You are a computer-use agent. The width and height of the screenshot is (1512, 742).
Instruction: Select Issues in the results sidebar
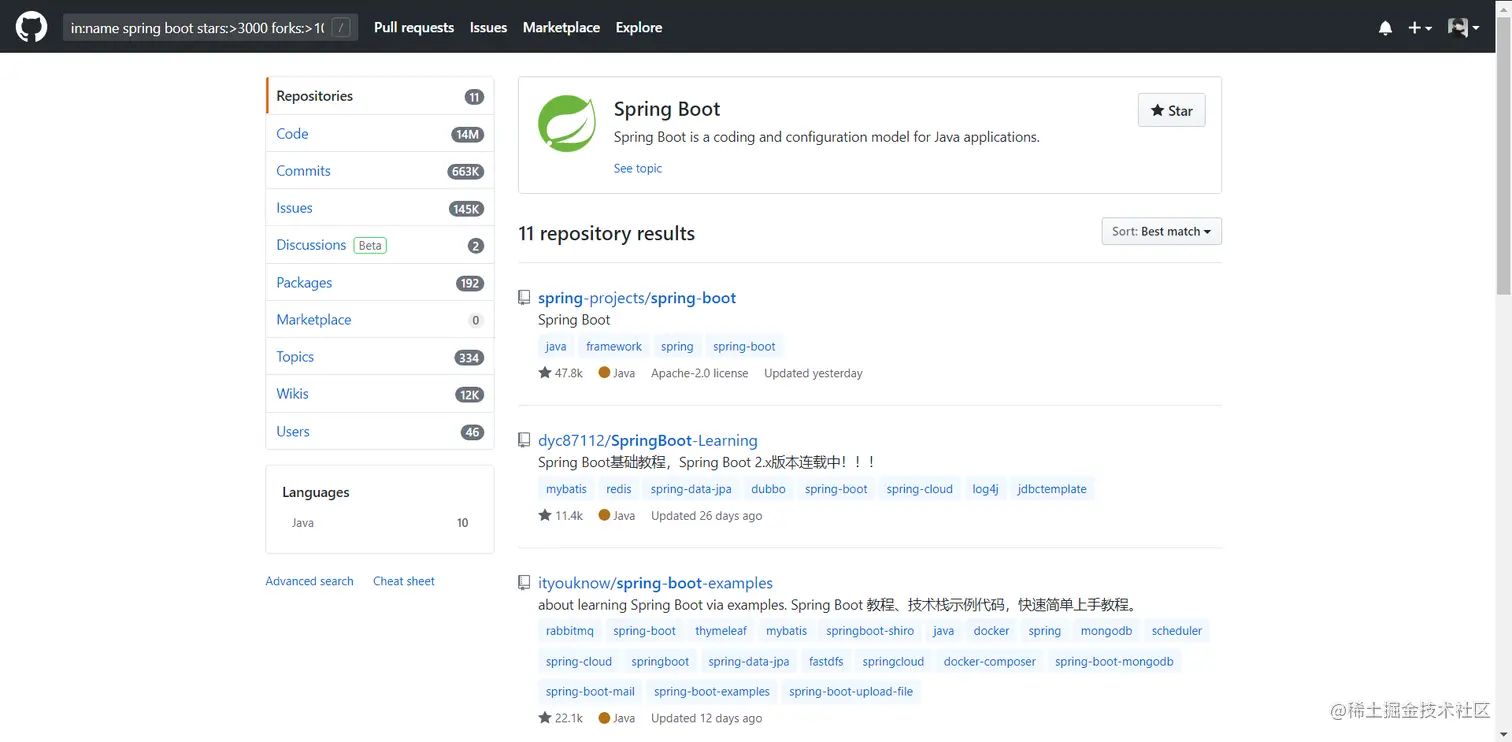coord(380,208)
